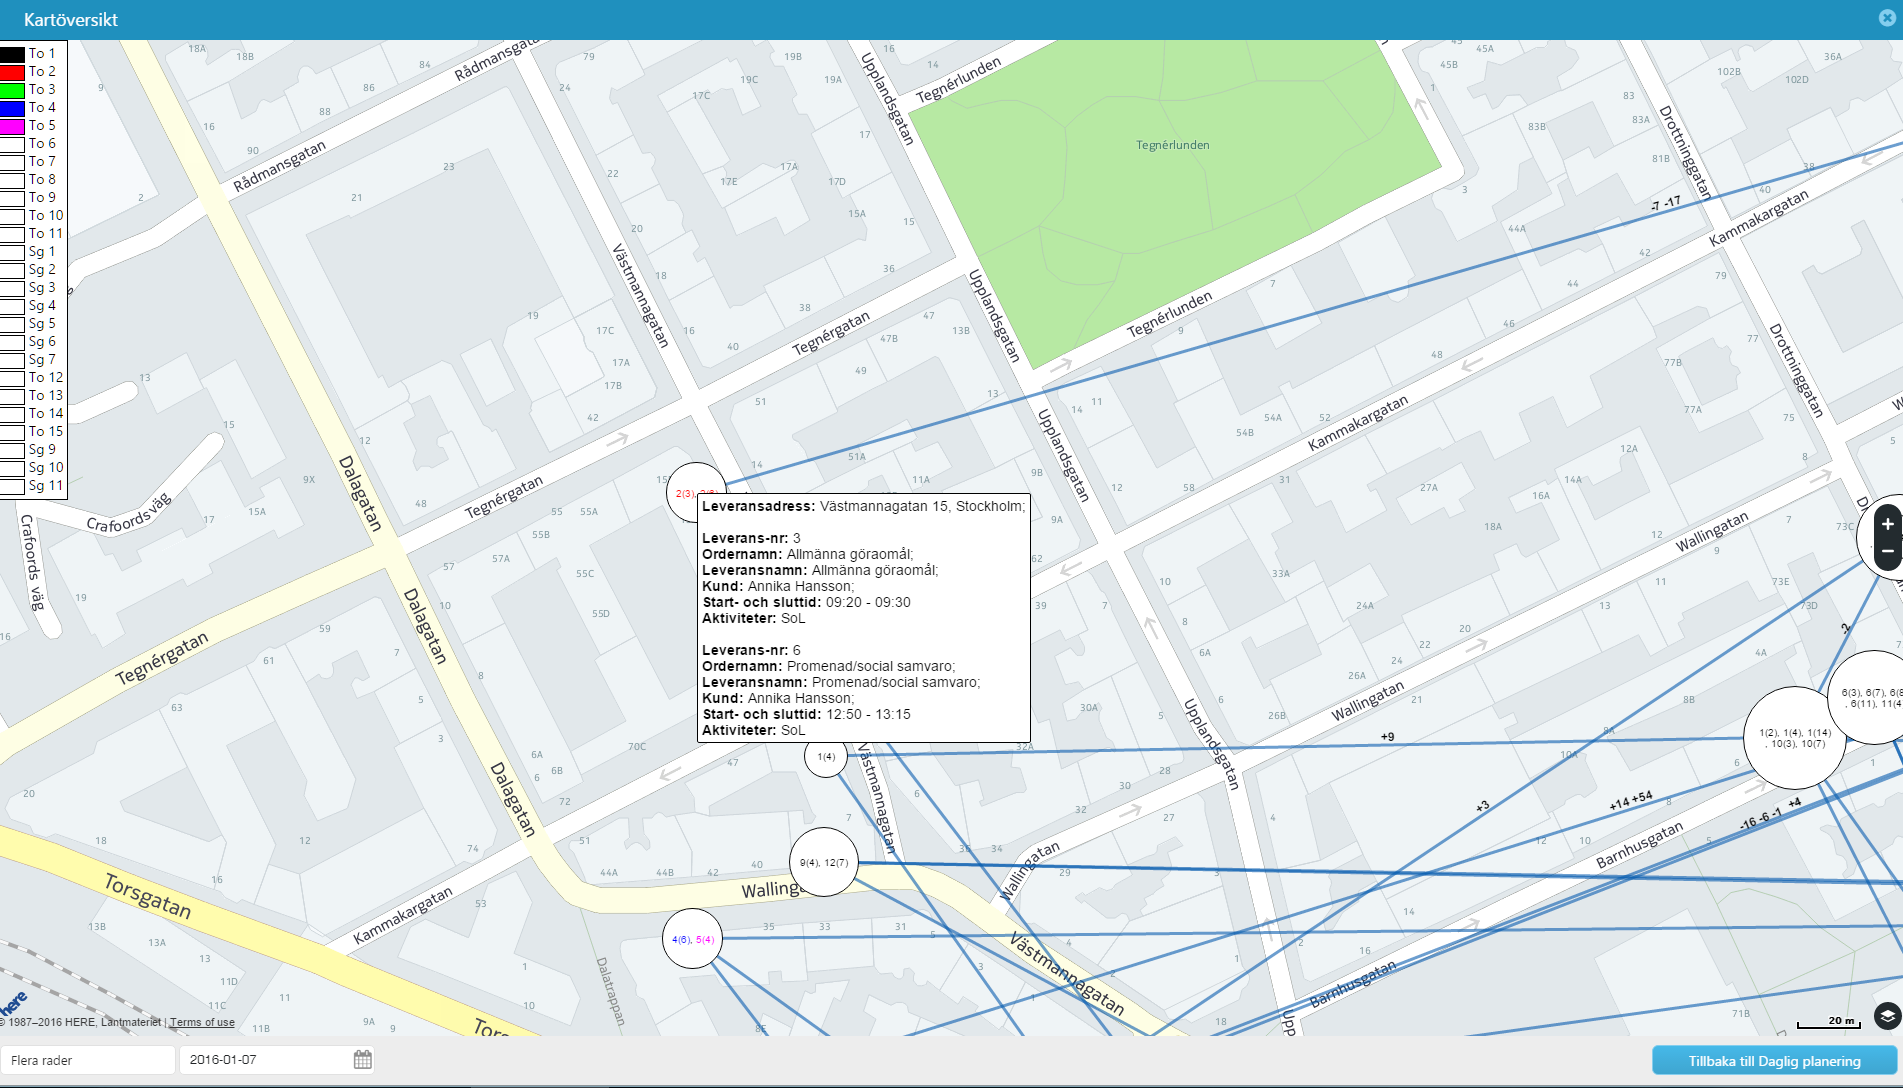This screenshot has height=1088, width=1903.
Task: Select the To 7 legend label
Action: point(42,162)
